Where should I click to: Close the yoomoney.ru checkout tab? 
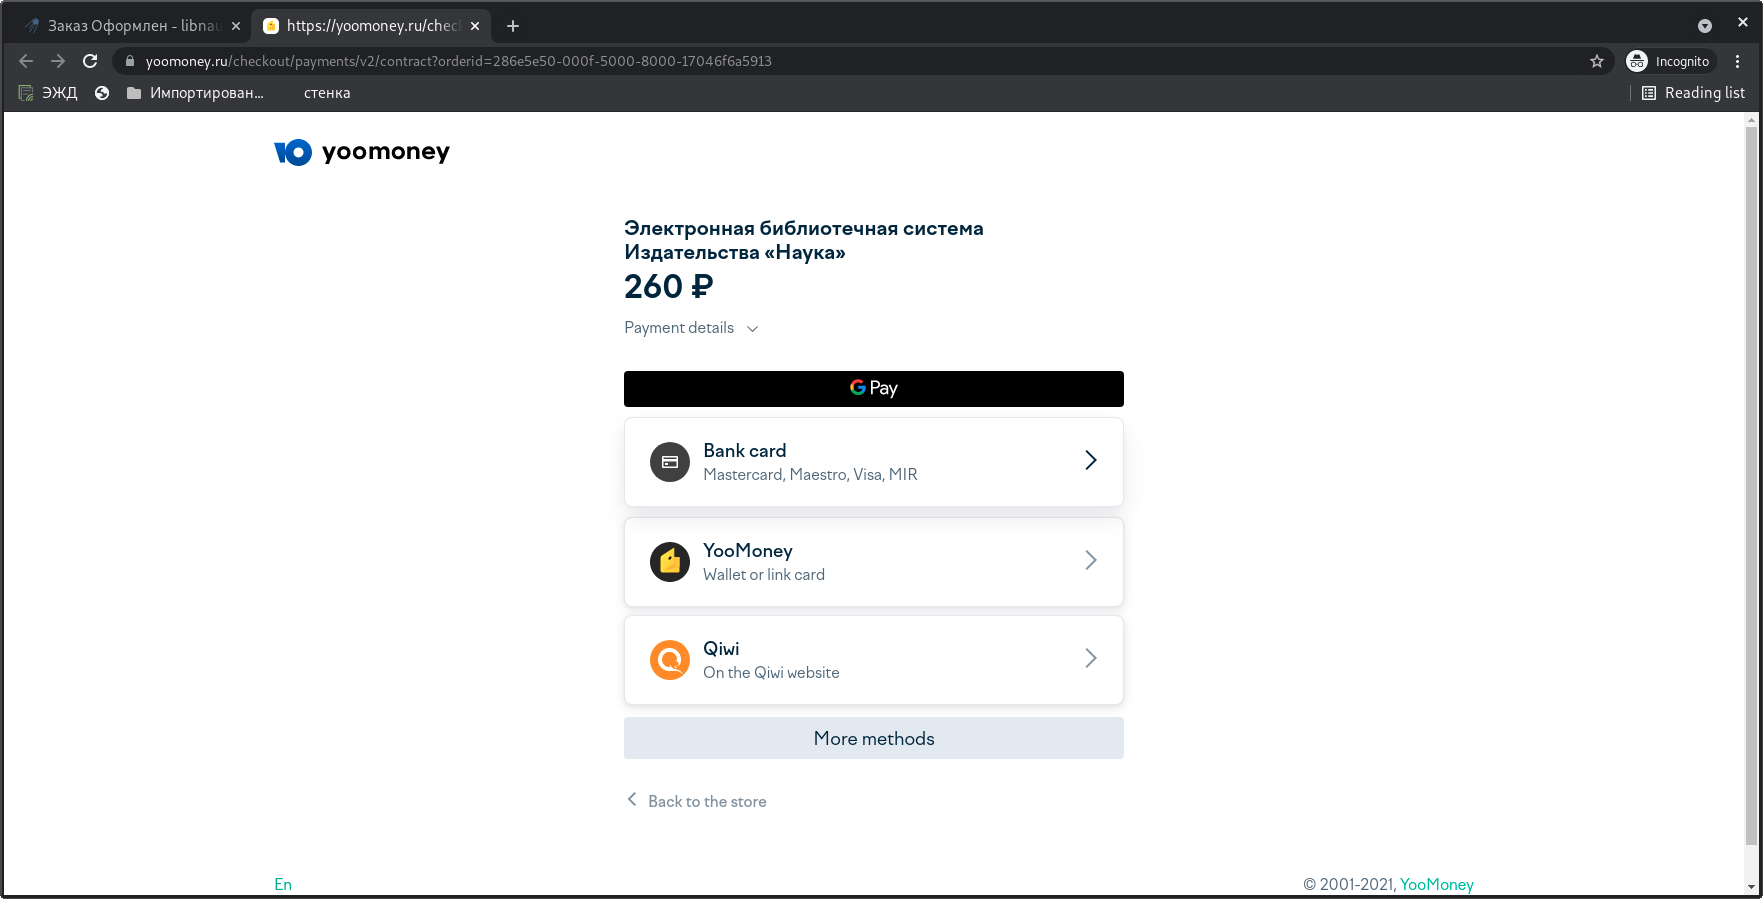(475, 26)
